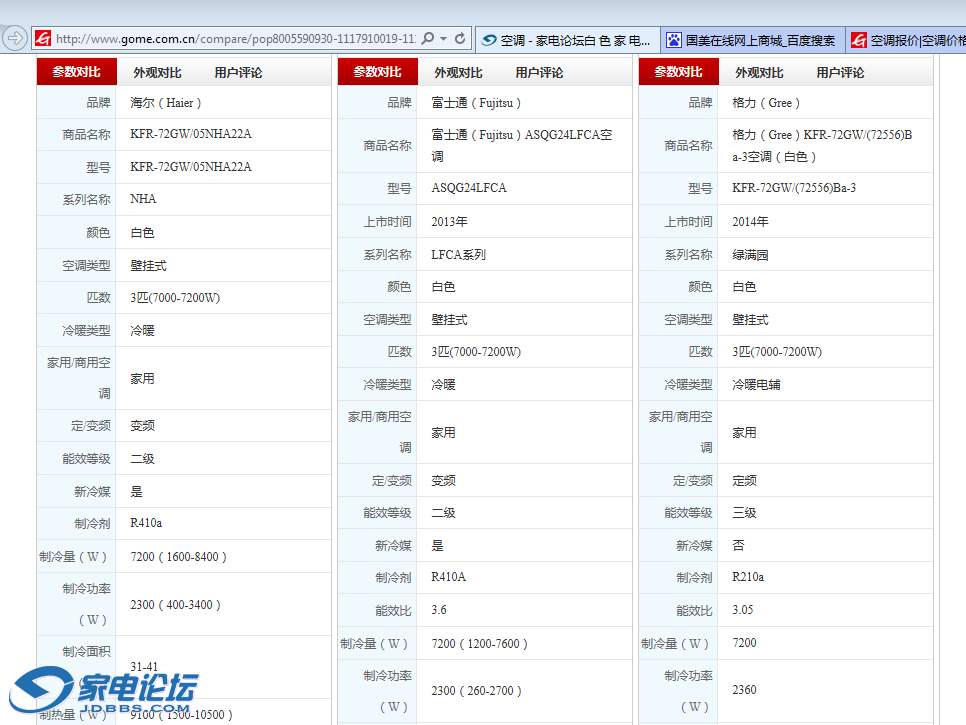Click the page refresh icon
The width and height of the screenshot is (966, 725).
click(460, 39)
